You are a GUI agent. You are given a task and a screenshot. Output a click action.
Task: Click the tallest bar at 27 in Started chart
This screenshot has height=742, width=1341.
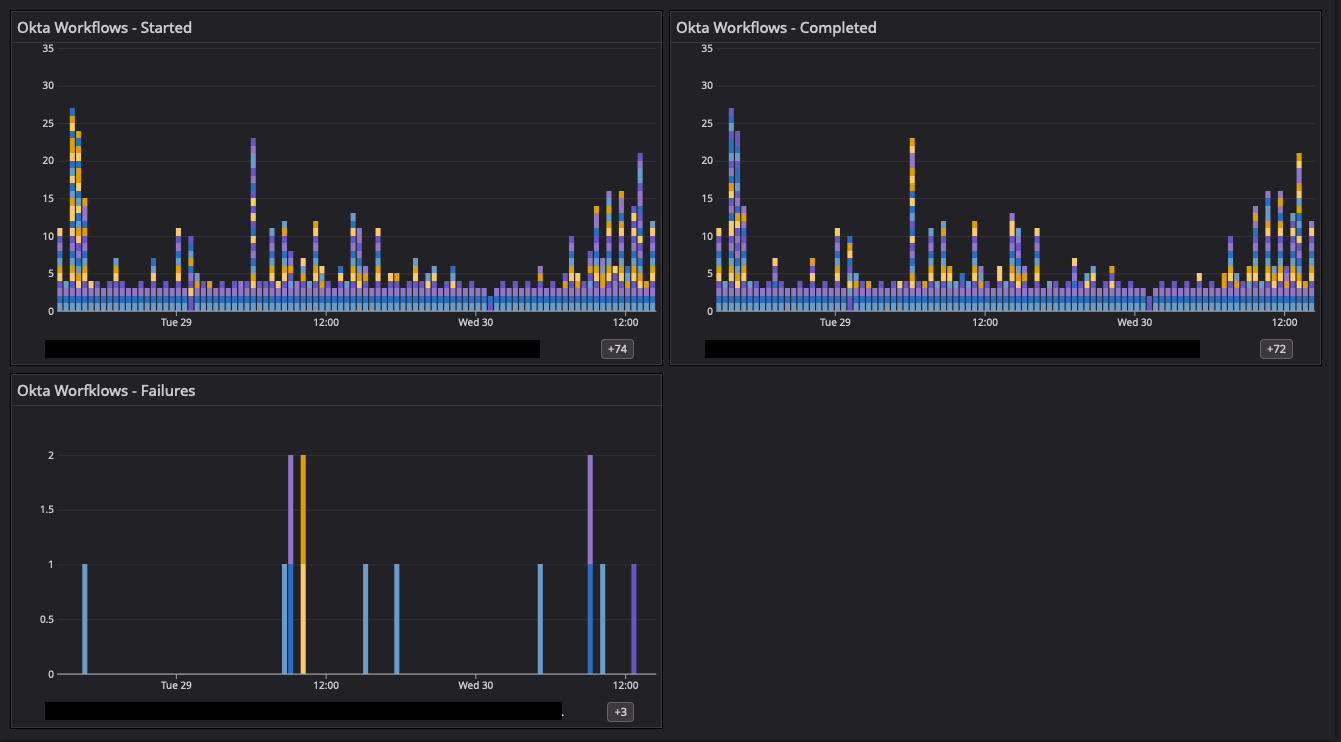pyautogui.click(x=72, y=210)
